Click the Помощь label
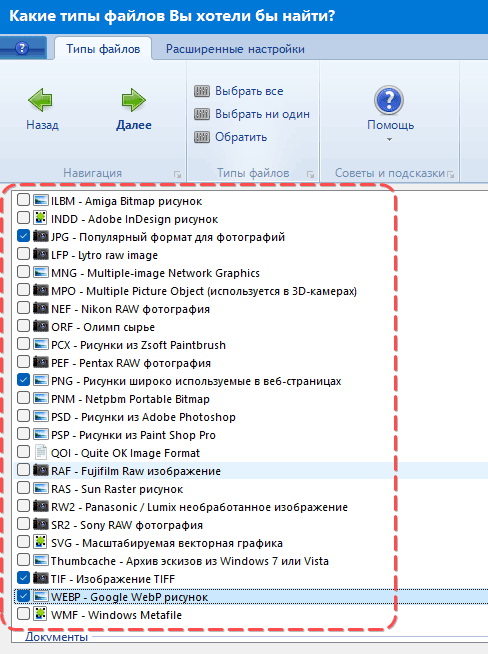Viewport: 488px width, 654px height. coord(390,125)
